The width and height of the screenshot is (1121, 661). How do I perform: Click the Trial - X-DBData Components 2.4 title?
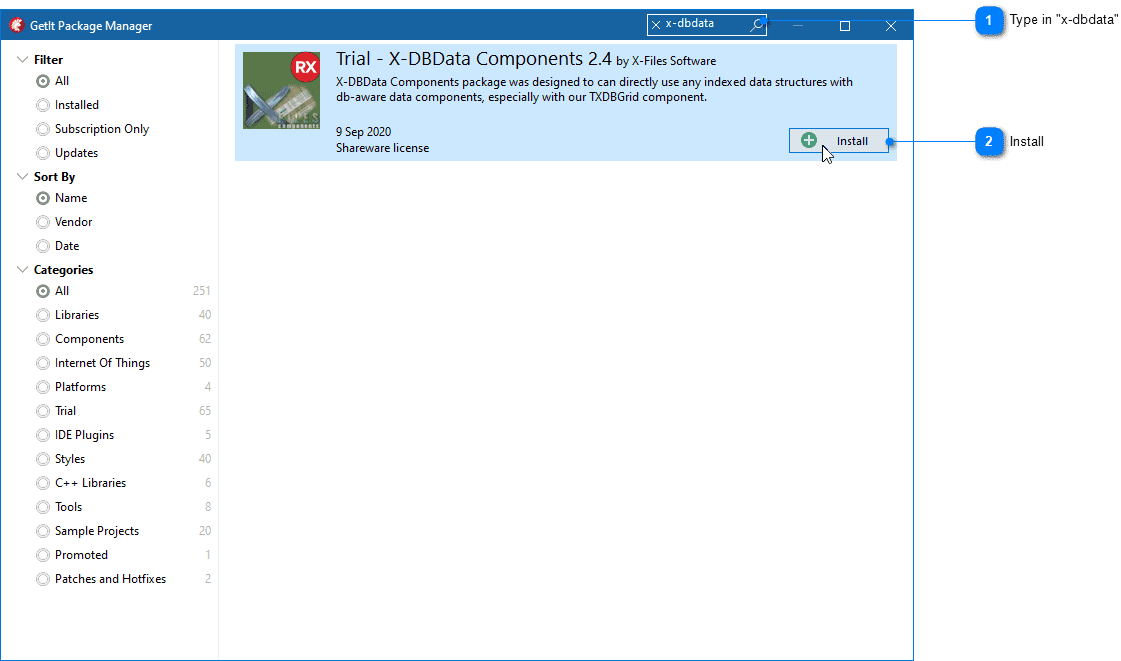[x=473, y=59]
